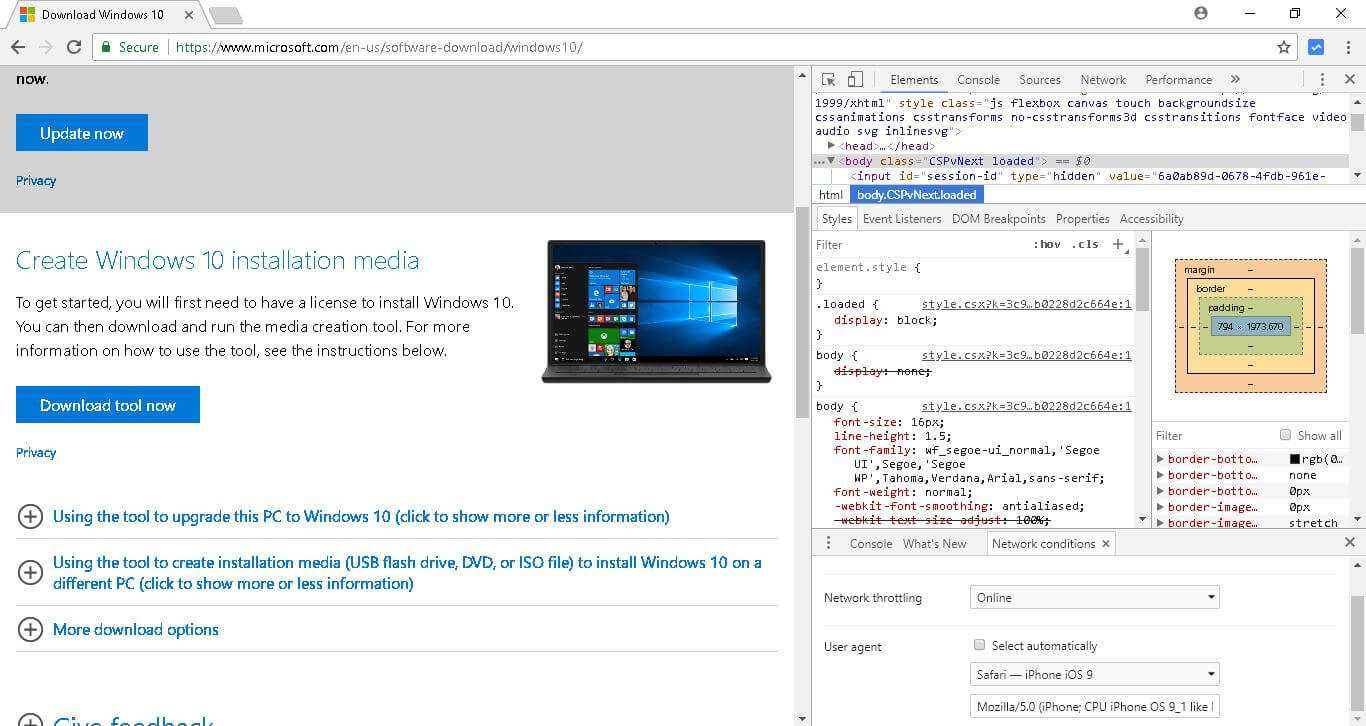The height and width of the screenshot is (726, 1366).
Task: Open the Performance tab
Action: pyautogui.click(x=1179, y=80)
